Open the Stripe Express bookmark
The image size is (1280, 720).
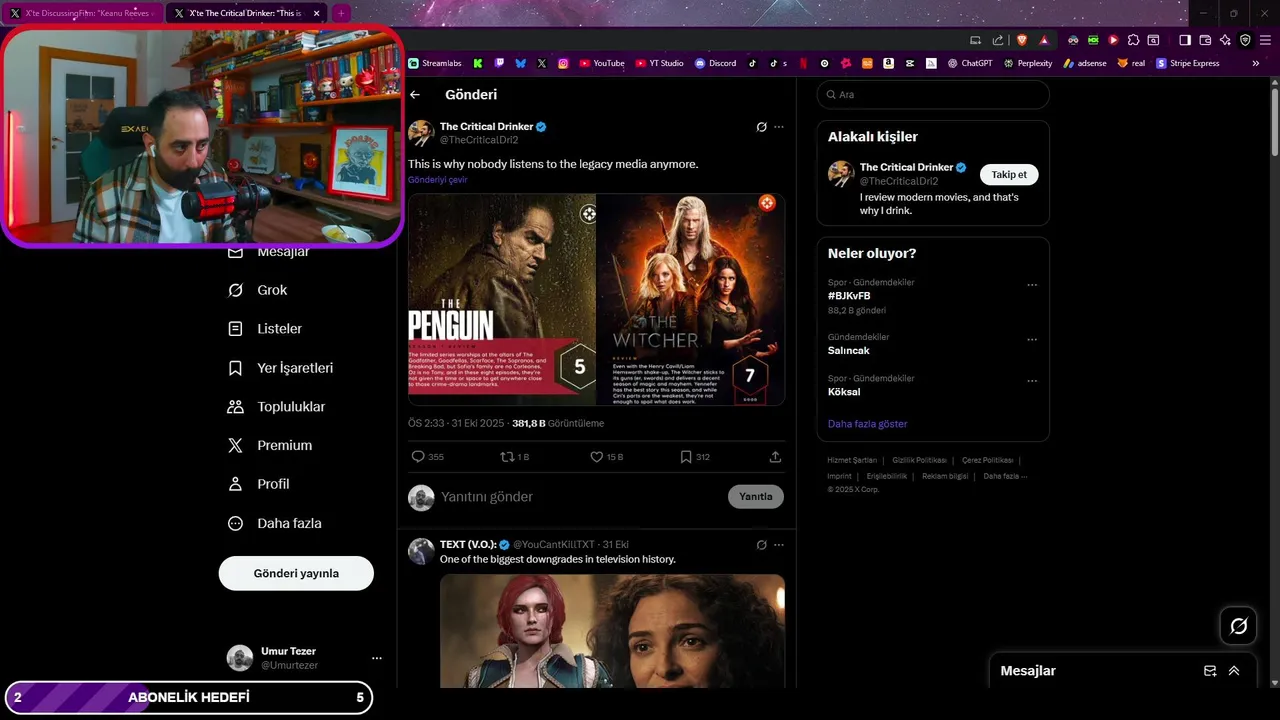1188,63
